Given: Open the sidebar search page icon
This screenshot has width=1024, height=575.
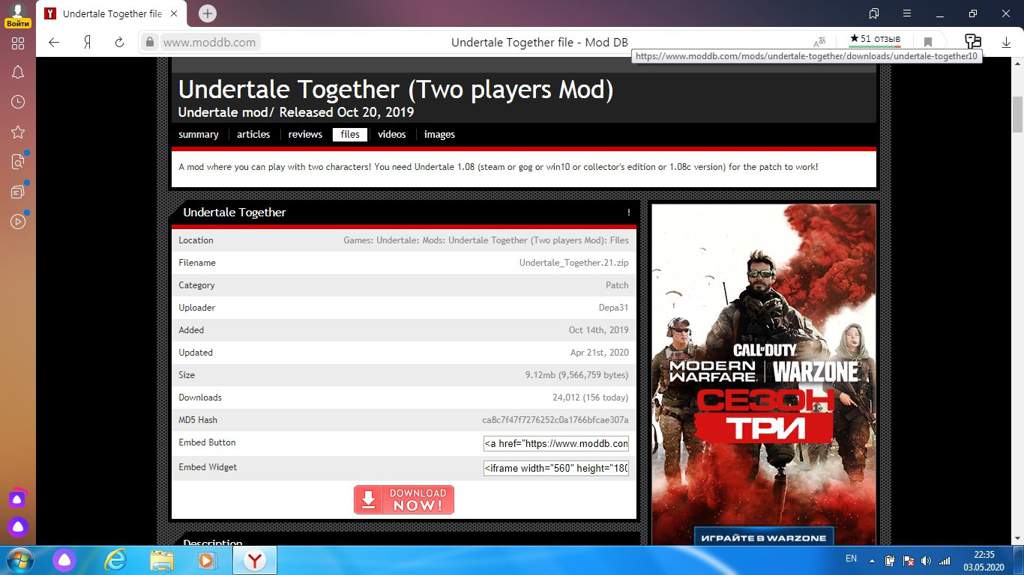Looking at the screenshot, I should coord(18,161).
